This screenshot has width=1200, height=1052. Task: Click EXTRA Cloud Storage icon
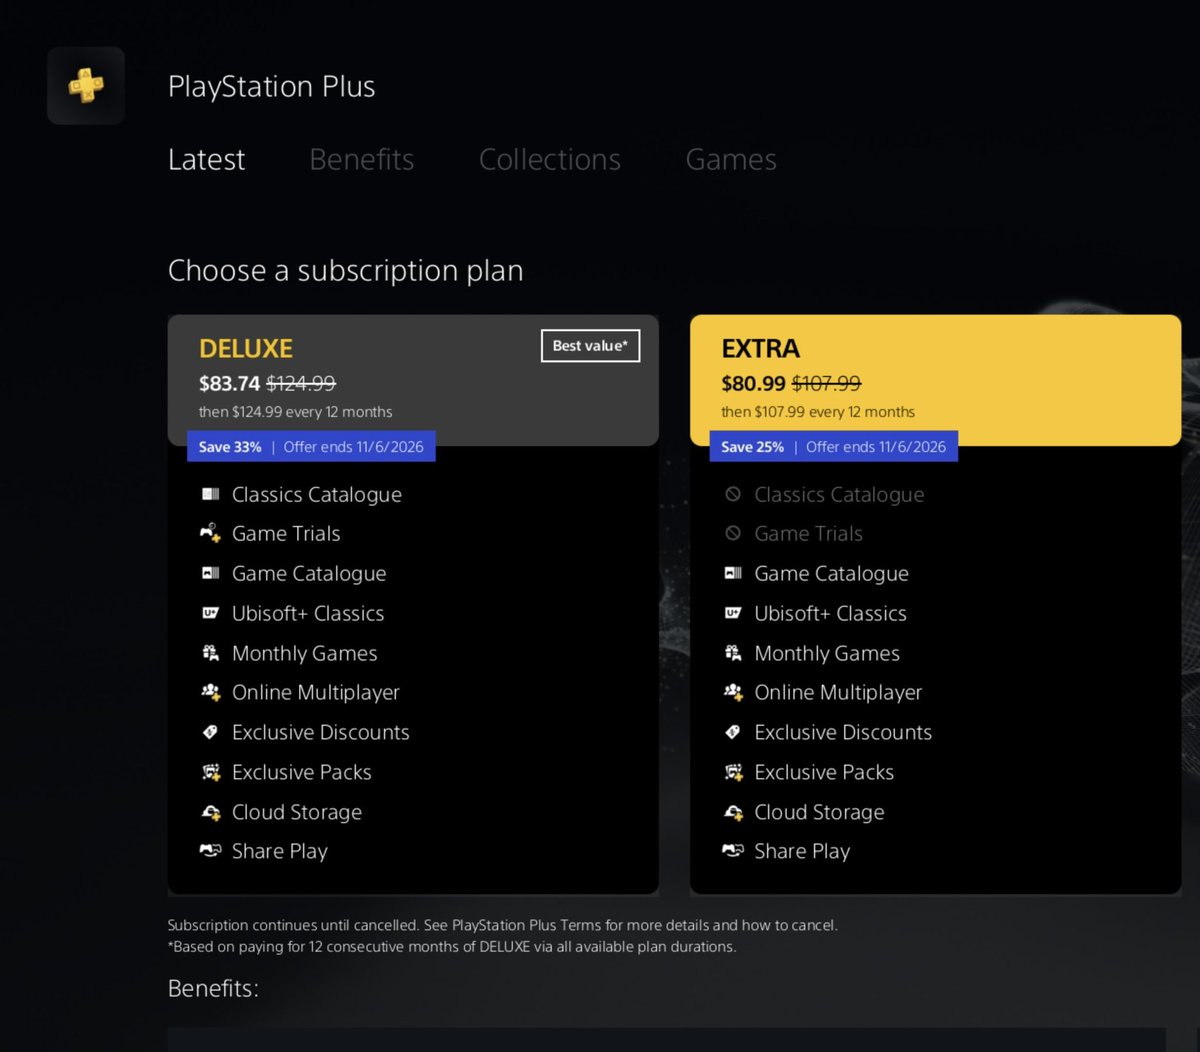[733, 812]
